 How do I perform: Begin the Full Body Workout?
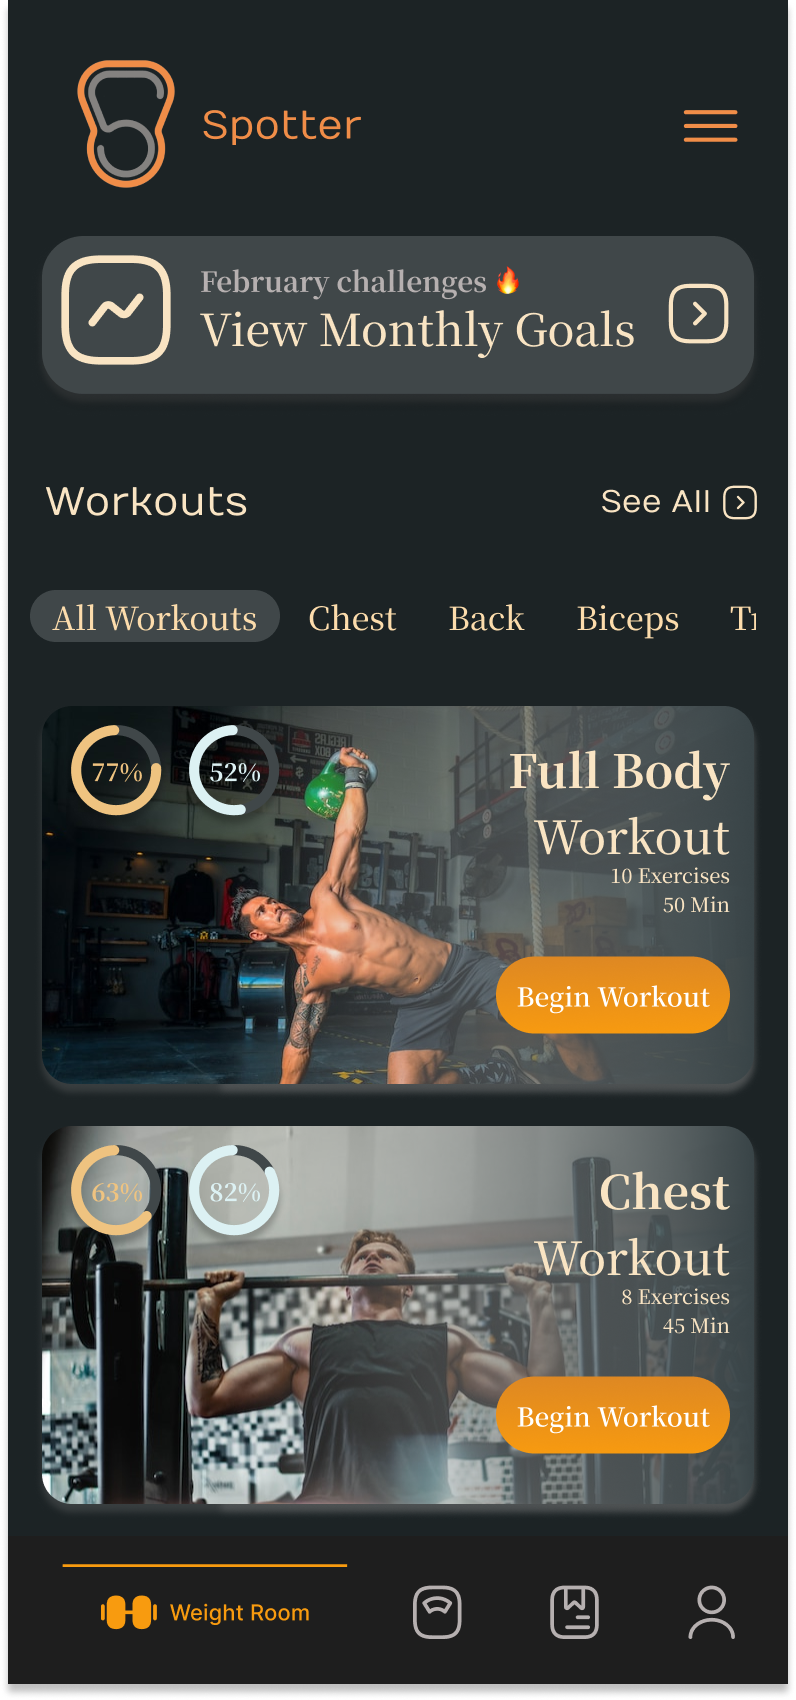pyautogui.click(x=613, y=996)
